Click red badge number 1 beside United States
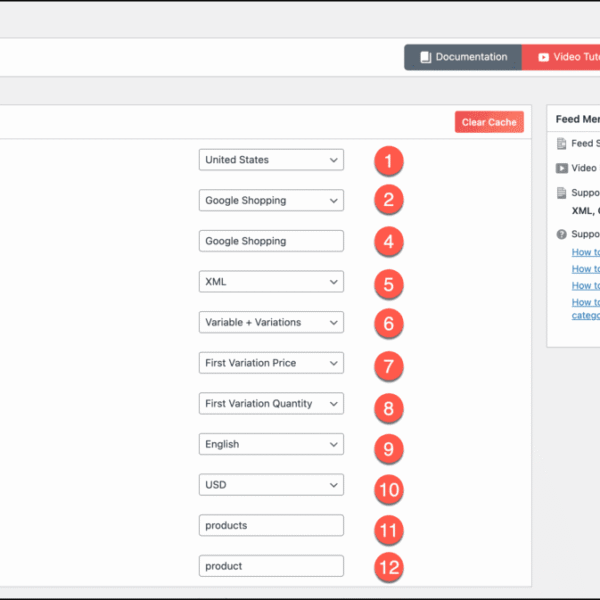 pos(388,160)
